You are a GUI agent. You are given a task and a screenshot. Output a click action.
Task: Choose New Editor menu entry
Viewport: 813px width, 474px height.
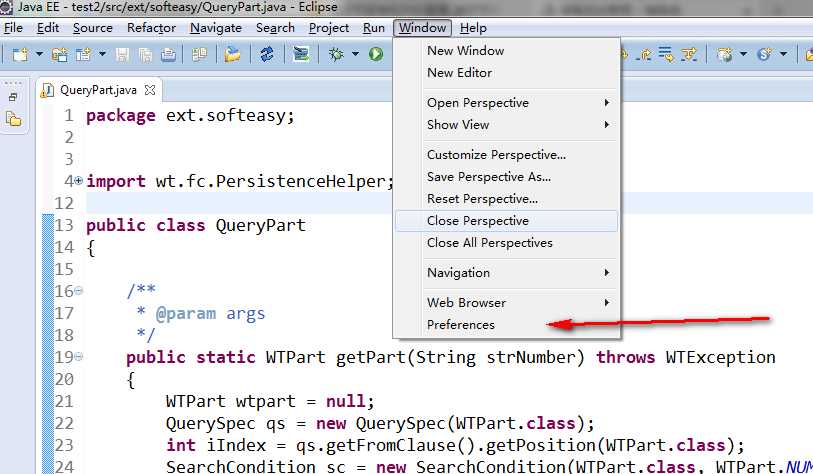[x=507, y=73]
